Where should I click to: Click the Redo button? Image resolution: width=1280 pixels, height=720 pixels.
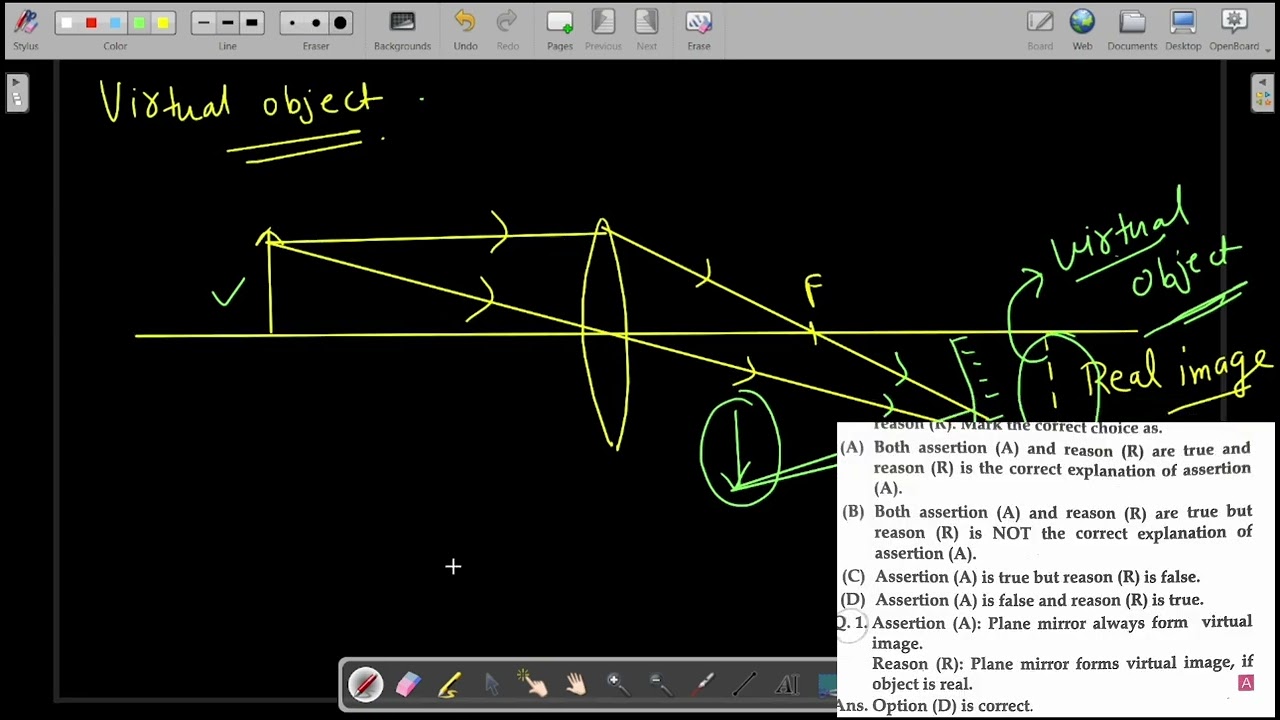point(507,29)
